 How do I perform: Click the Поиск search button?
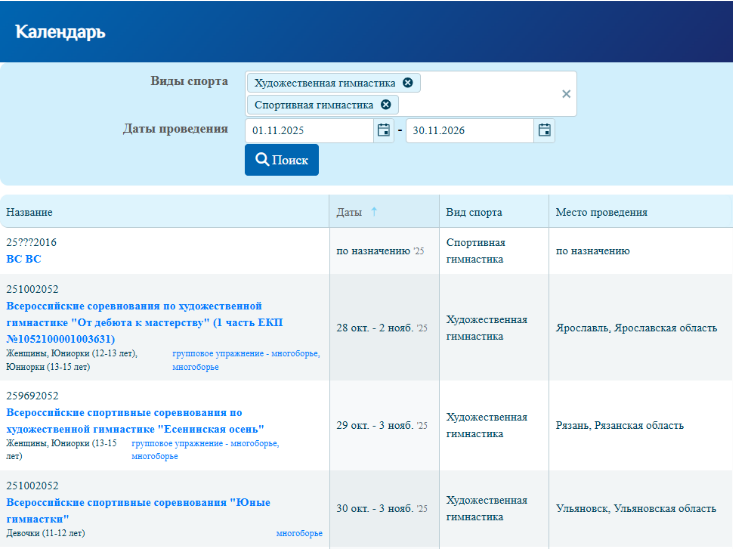[x=281, y=160]
